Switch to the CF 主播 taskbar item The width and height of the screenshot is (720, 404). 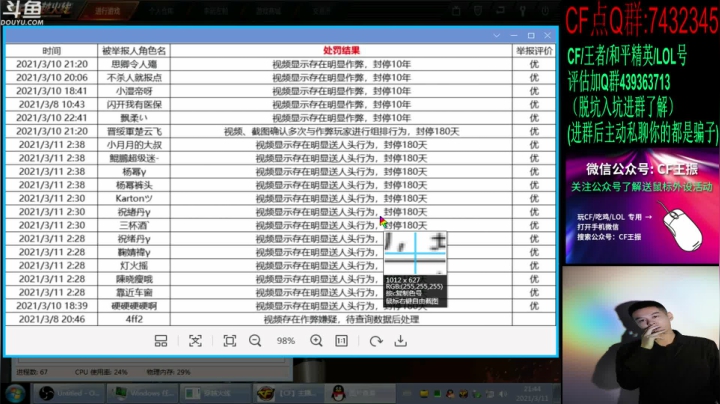(x=288, y=393)
